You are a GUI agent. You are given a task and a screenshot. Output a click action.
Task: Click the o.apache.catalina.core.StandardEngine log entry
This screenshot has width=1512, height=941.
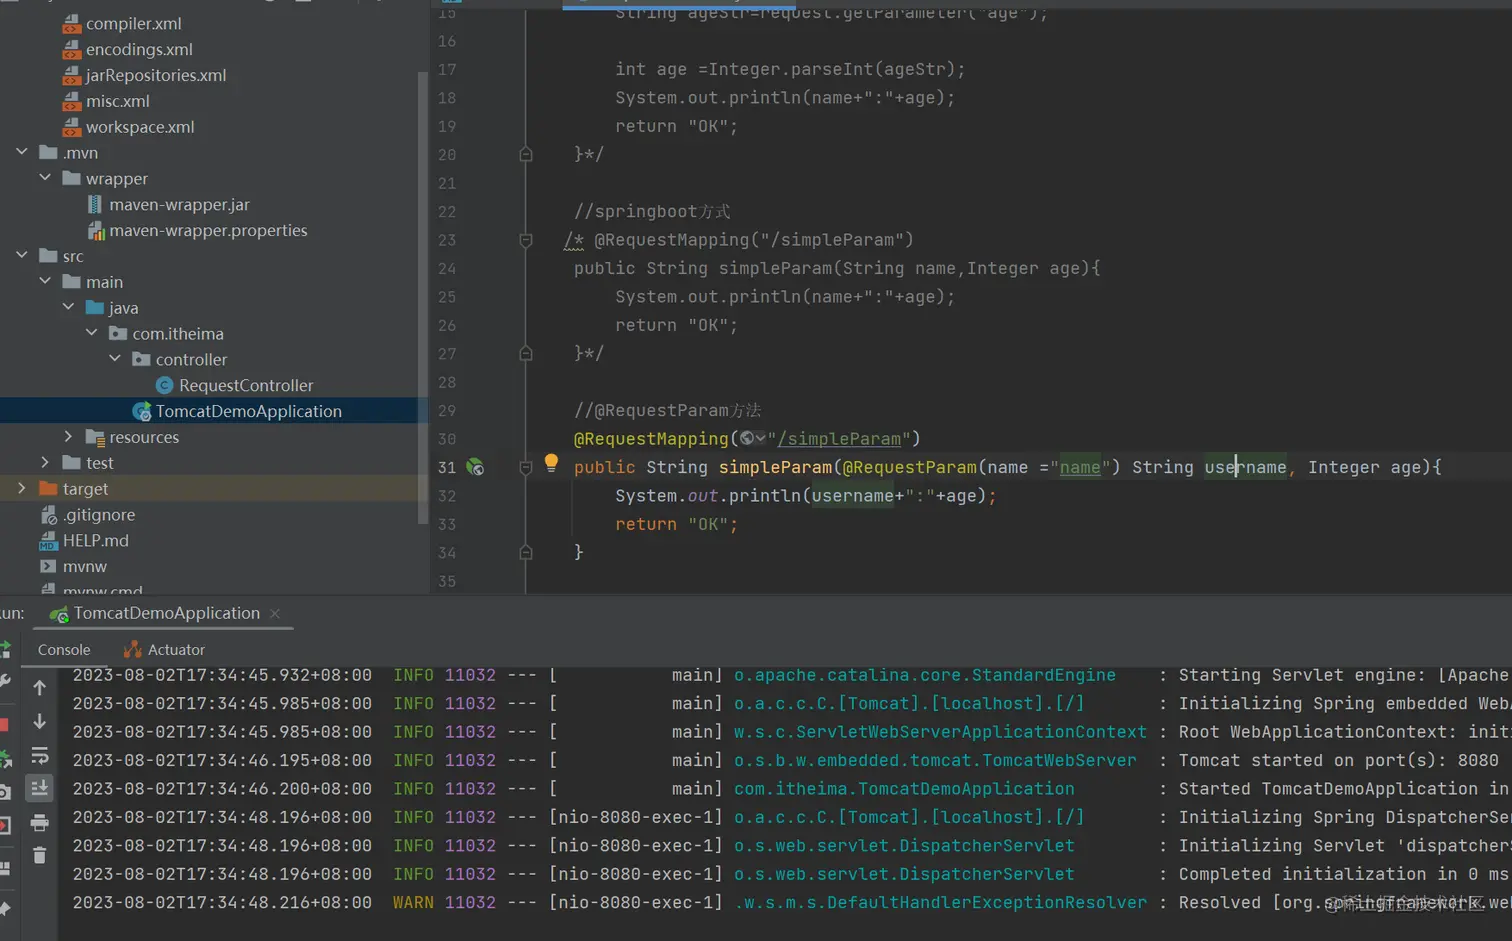click(x=925, y=675)
